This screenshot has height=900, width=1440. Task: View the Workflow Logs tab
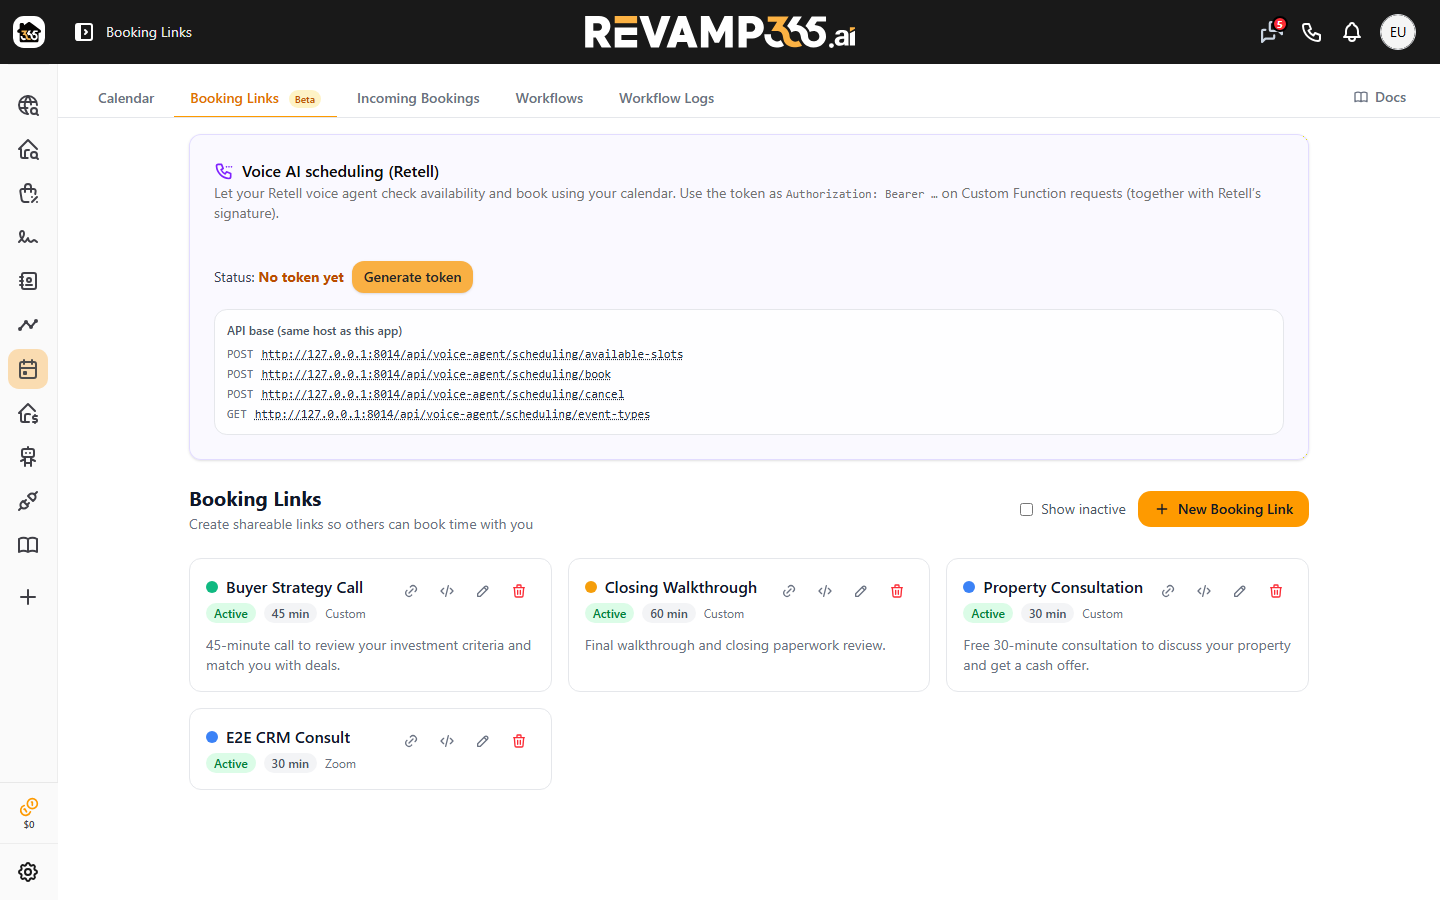(666, 98)
